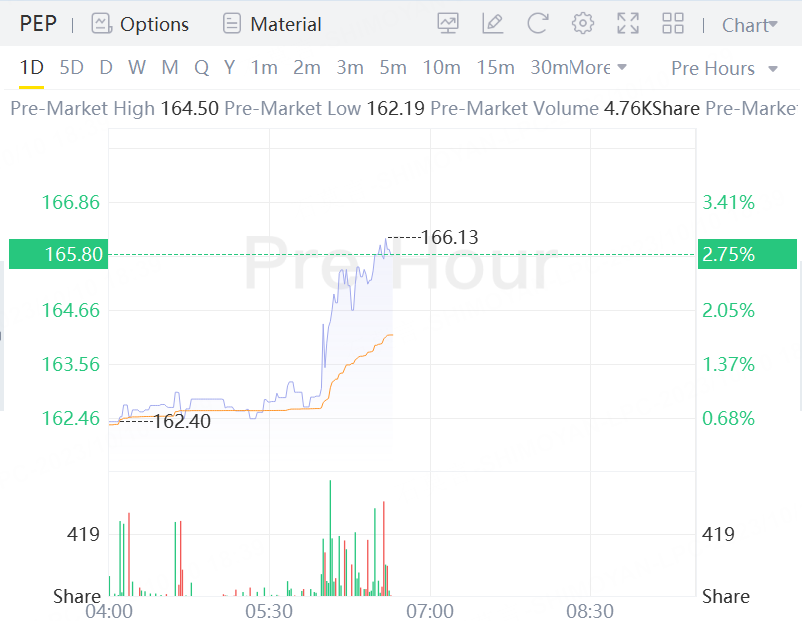Click the 05:30 time axis label
This screenshot has width=802, height=621.
pyautogui.click(x=269, y=611)
